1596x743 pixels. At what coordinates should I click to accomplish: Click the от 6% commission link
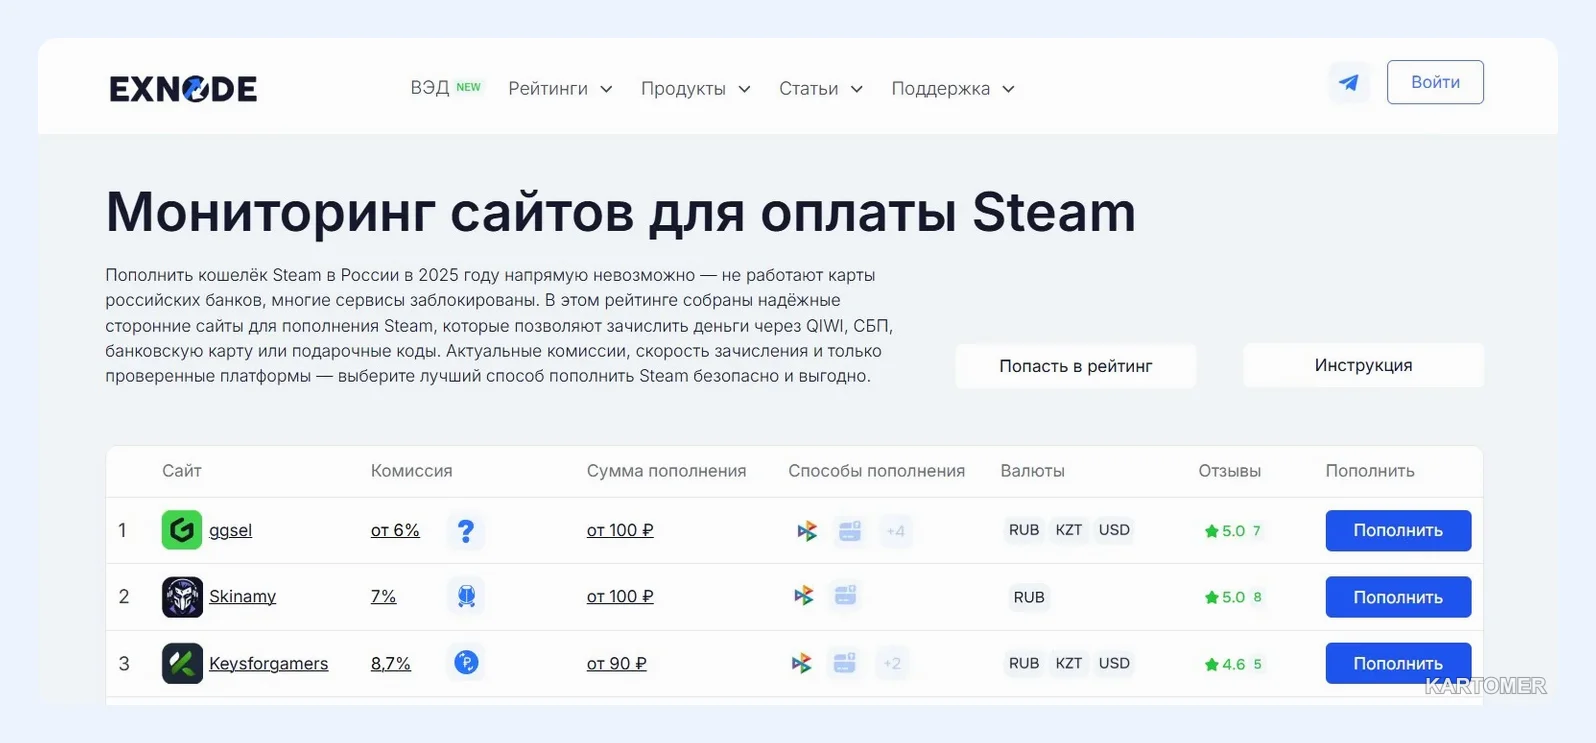point(395,531)
